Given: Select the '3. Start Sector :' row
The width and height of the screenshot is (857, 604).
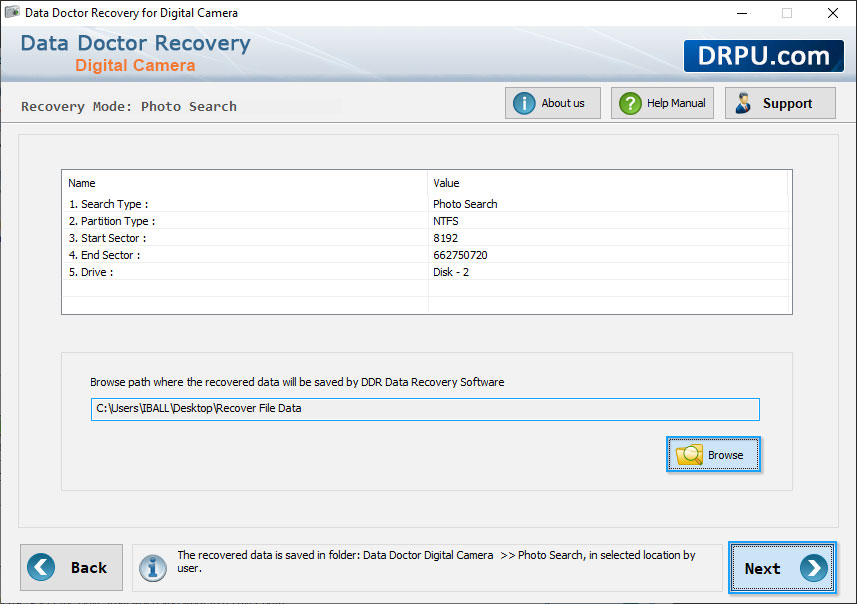Looking at the screenshot, I should [x=426, y=238].
